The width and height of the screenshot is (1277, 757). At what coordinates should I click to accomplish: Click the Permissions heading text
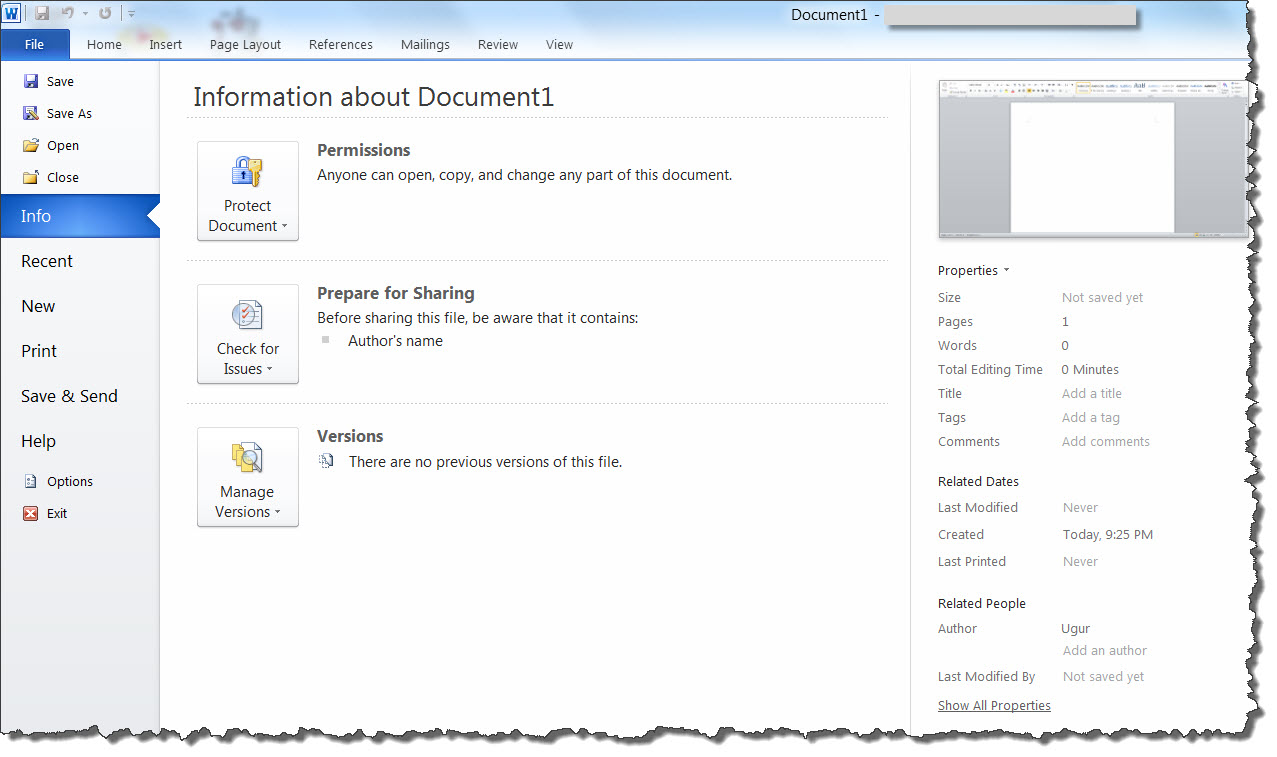pos(364,151)
